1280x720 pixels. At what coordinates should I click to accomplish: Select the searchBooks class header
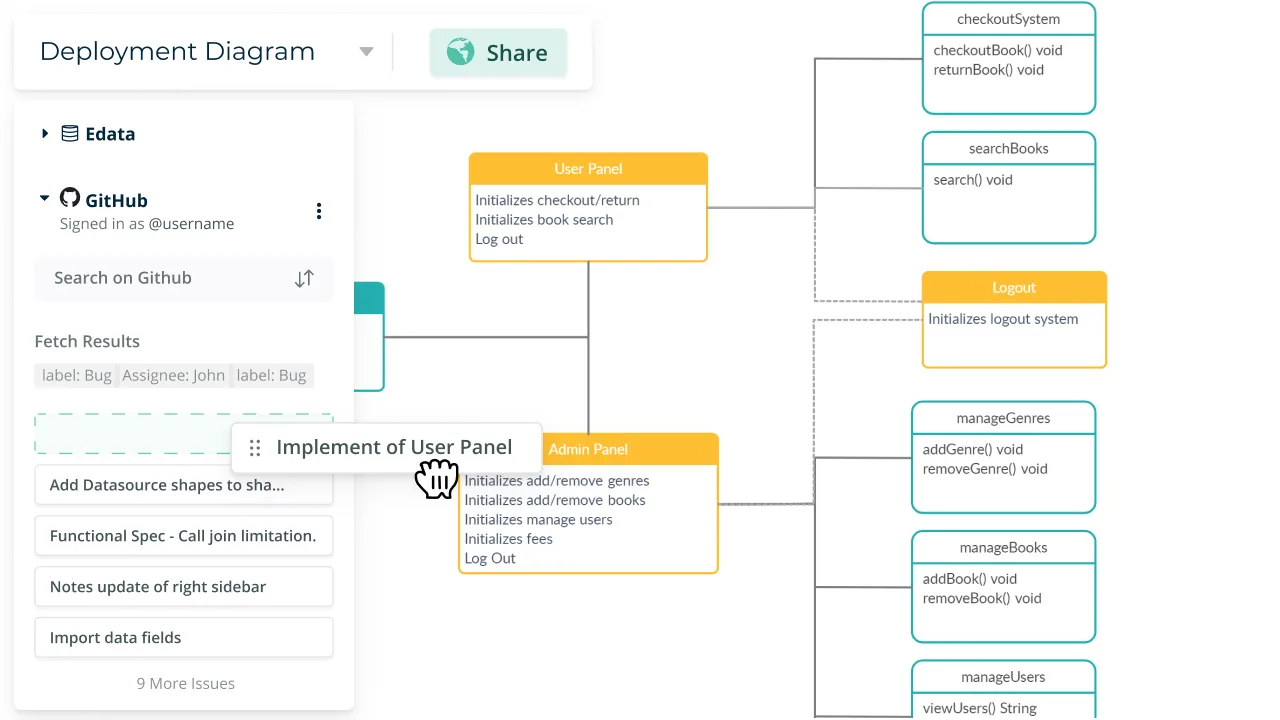[1009, 148]
